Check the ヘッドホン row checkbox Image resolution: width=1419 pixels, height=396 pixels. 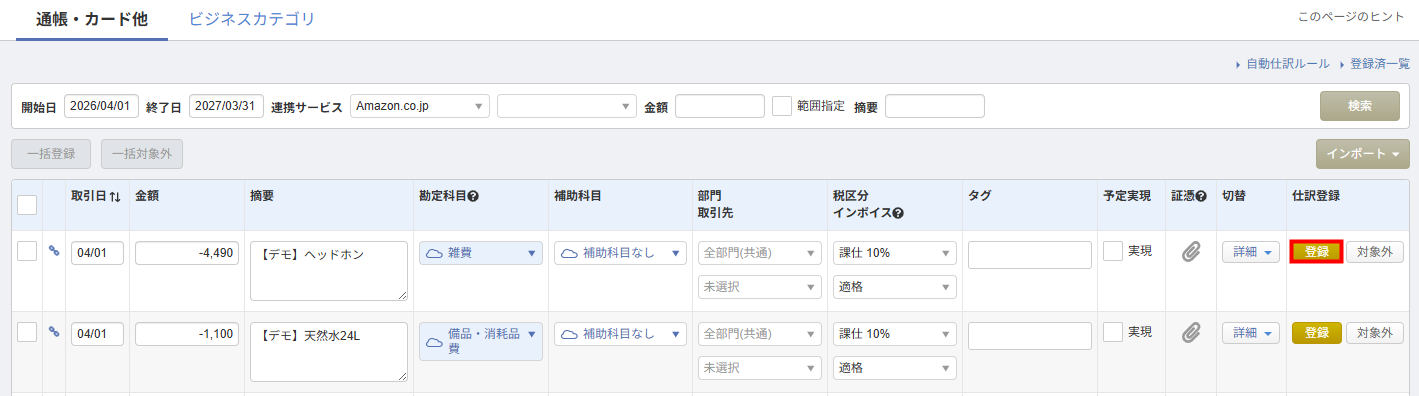point(27,252)
